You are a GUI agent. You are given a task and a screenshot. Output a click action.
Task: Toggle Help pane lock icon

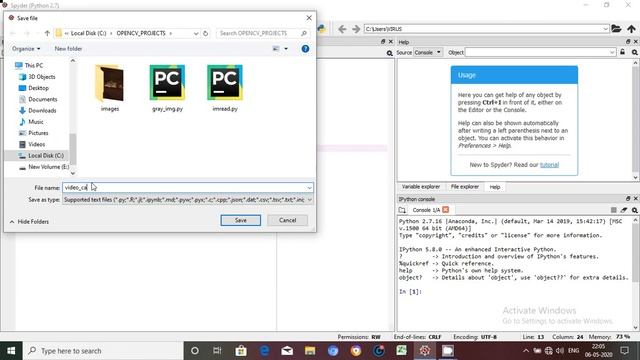[x=622, y=52]
